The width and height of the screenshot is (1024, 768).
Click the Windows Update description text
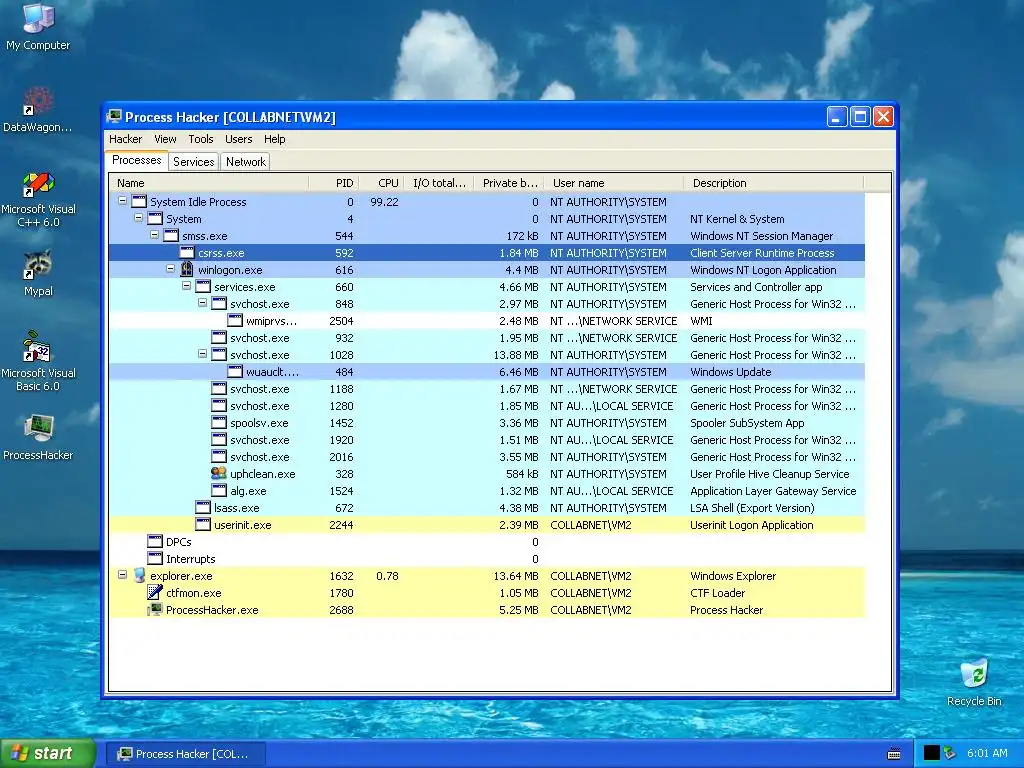tap(730, 372)
